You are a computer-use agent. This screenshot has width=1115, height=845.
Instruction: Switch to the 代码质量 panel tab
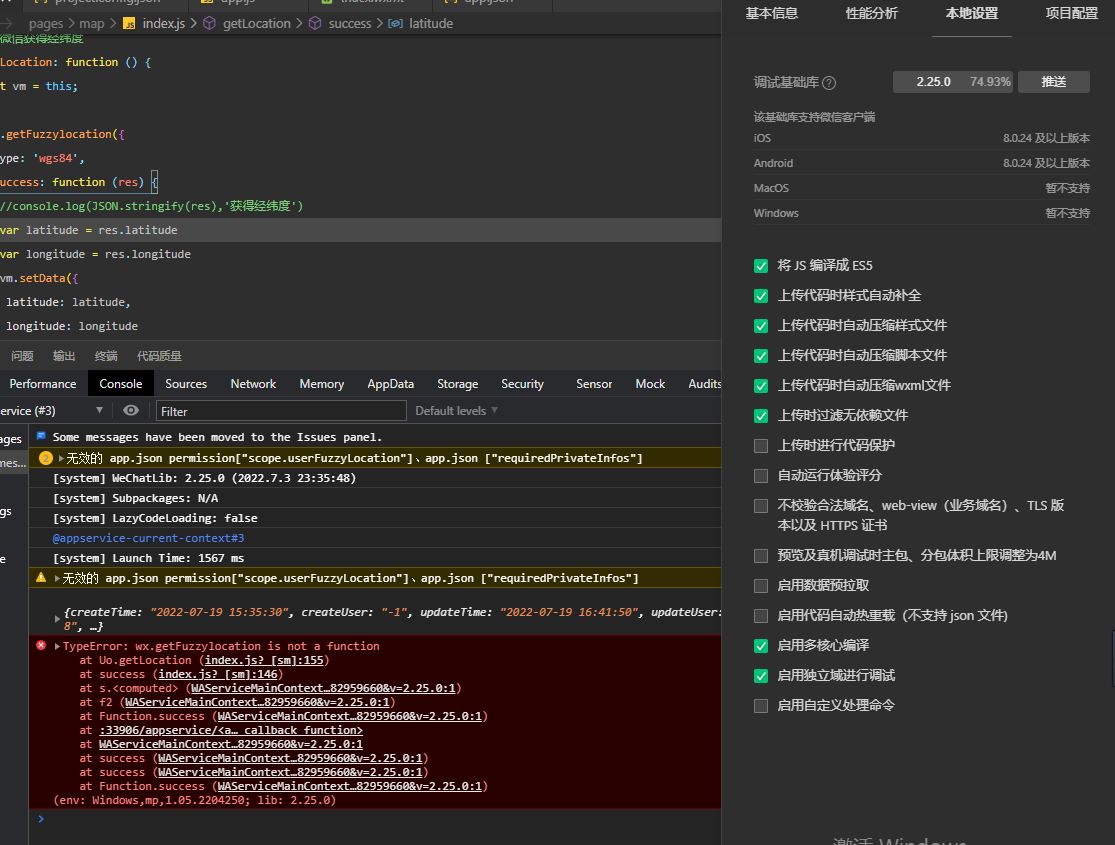tap(159, 356)
